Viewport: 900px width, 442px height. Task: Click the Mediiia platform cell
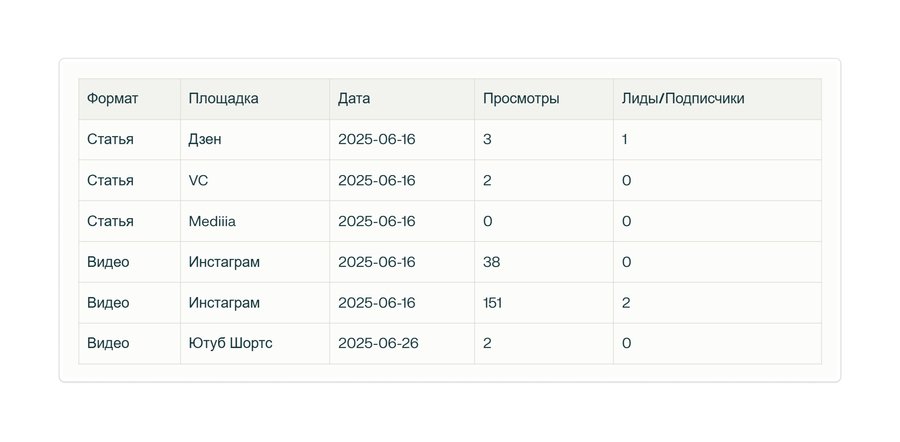point(212,221)
